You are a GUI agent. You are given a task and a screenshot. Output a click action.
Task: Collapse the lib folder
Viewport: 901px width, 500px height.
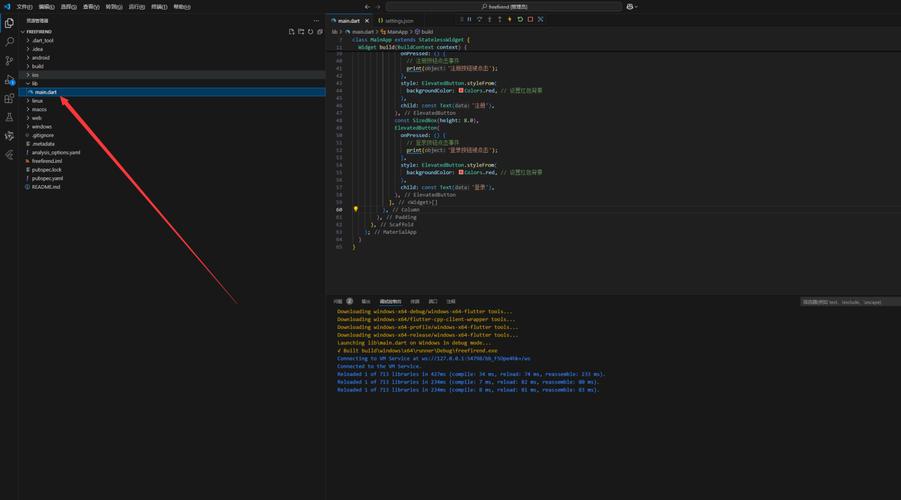click(34, 83)
